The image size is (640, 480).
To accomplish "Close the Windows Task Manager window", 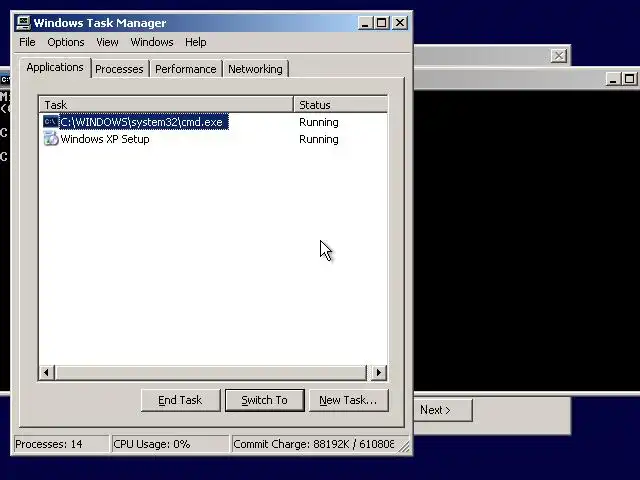I will pyautogui.click(x=400, y=23).
